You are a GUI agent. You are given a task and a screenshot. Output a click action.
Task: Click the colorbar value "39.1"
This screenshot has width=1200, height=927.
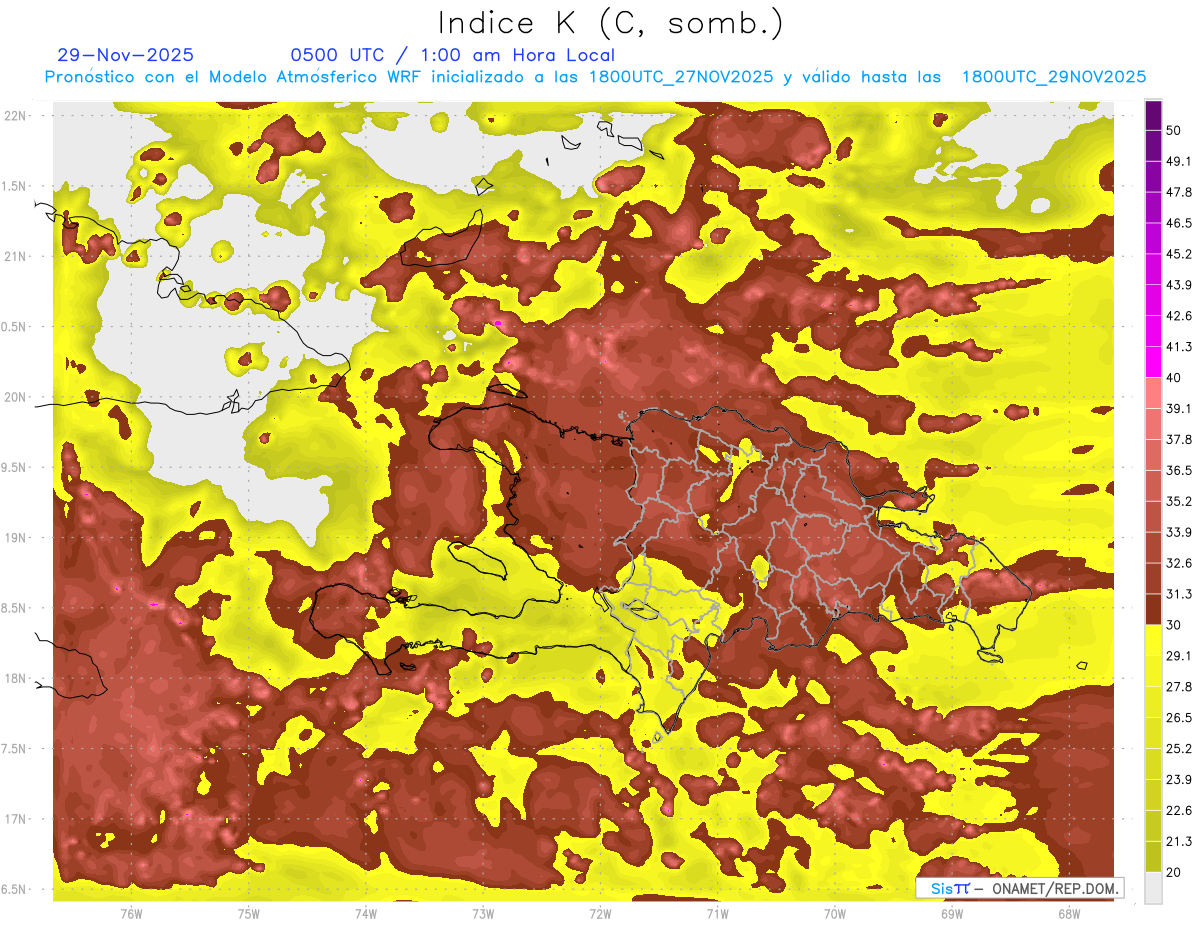pos(1178,408)
